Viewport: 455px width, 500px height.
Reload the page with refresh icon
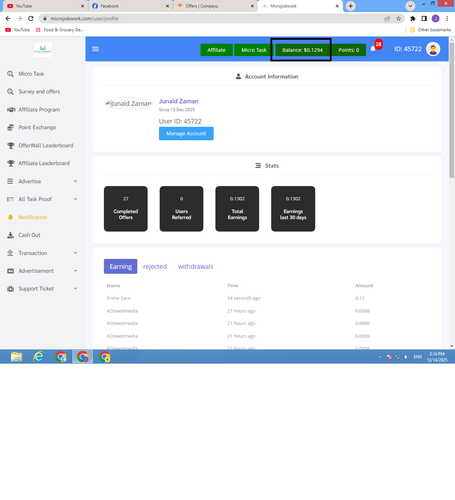(x=31, y=19)
